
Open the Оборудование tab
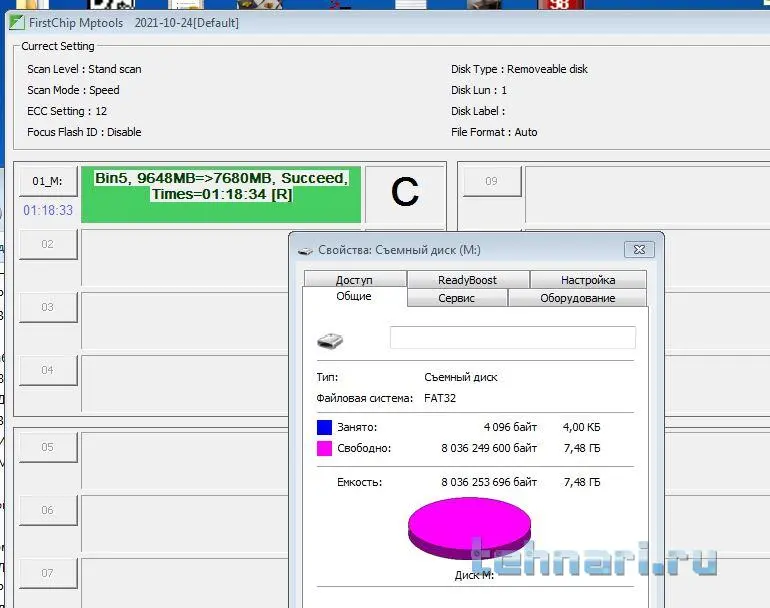pyautogui.click(x=578, y=298)
